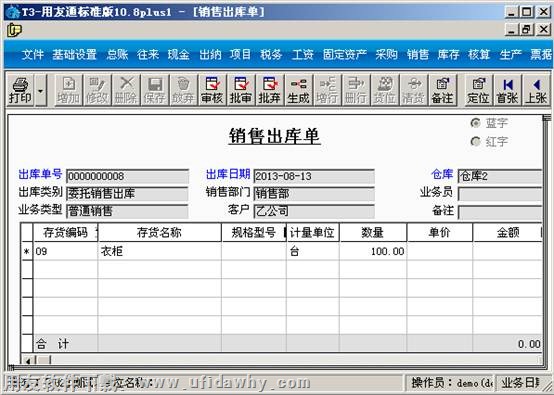
Task: Open the 库存 menu
Action: pyautogui.click(x=448, y=54)
